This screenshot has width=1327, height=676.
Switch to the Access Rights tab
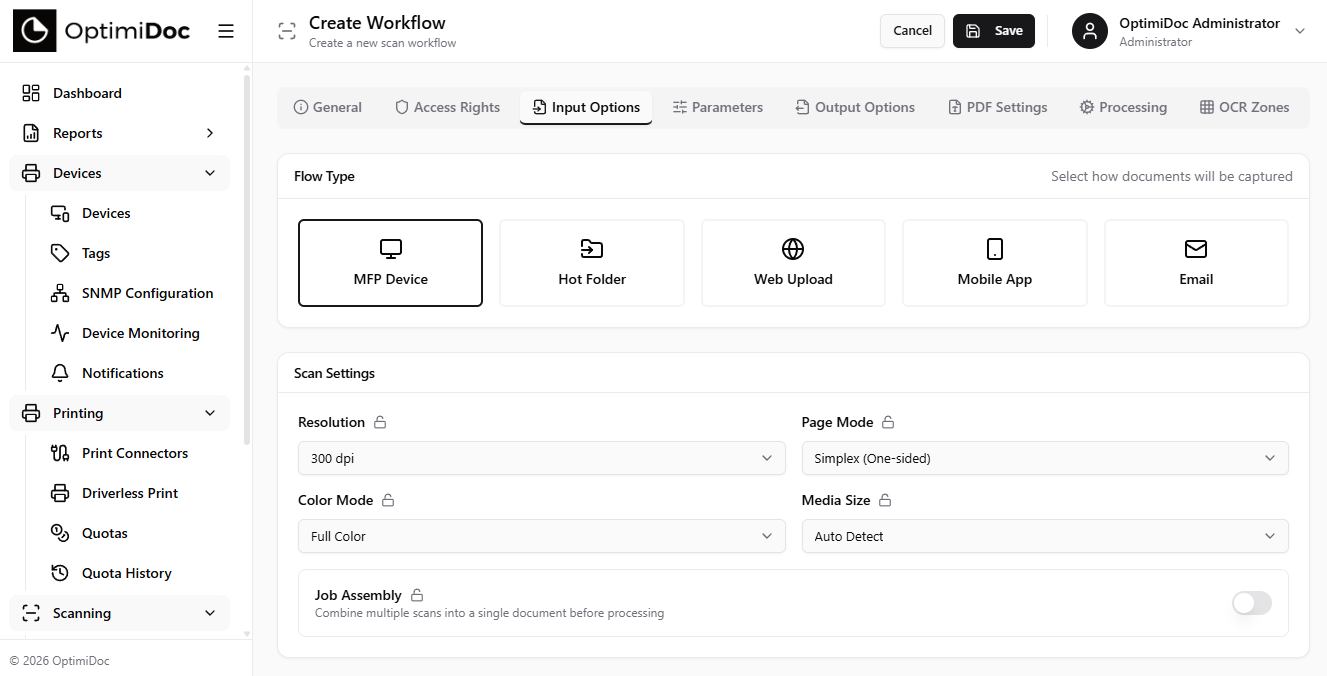[447, 107]
